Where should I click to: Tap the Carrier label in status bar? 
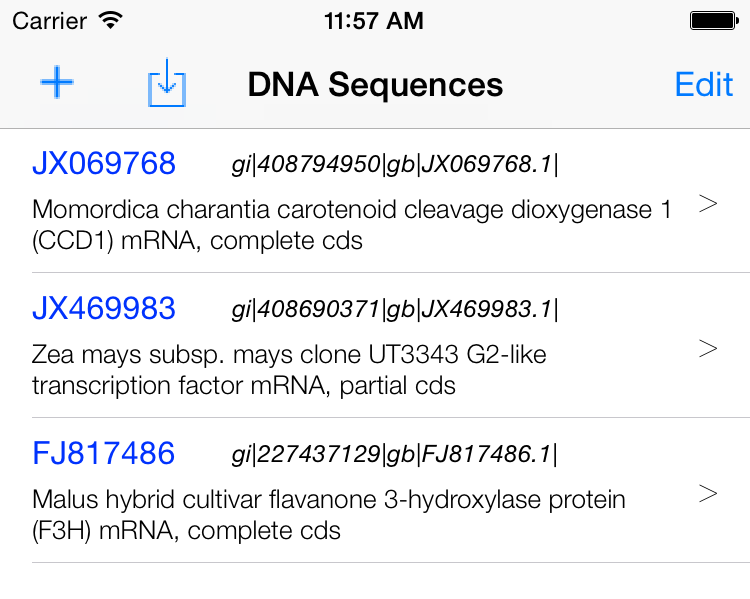point(50,21)
